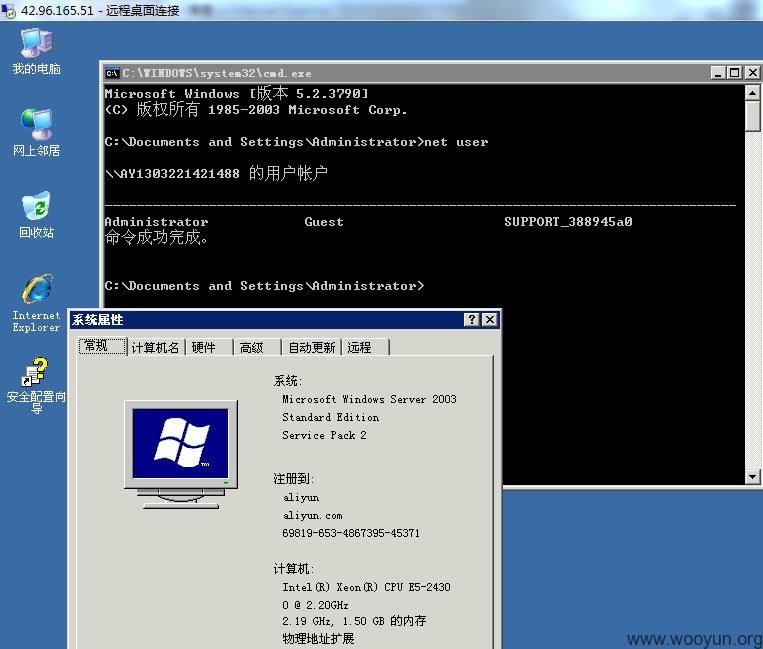Minimize the cmd.exe window
The height and width of the screenshot is (649, 763).
coord(718,73)
